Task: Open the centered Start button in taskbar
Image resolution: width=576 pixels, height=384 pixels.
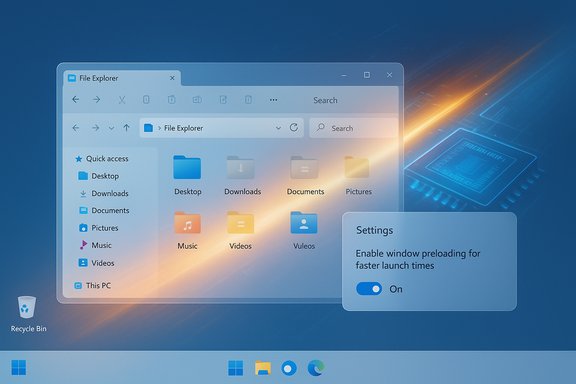Action: [x=235, y=368]
